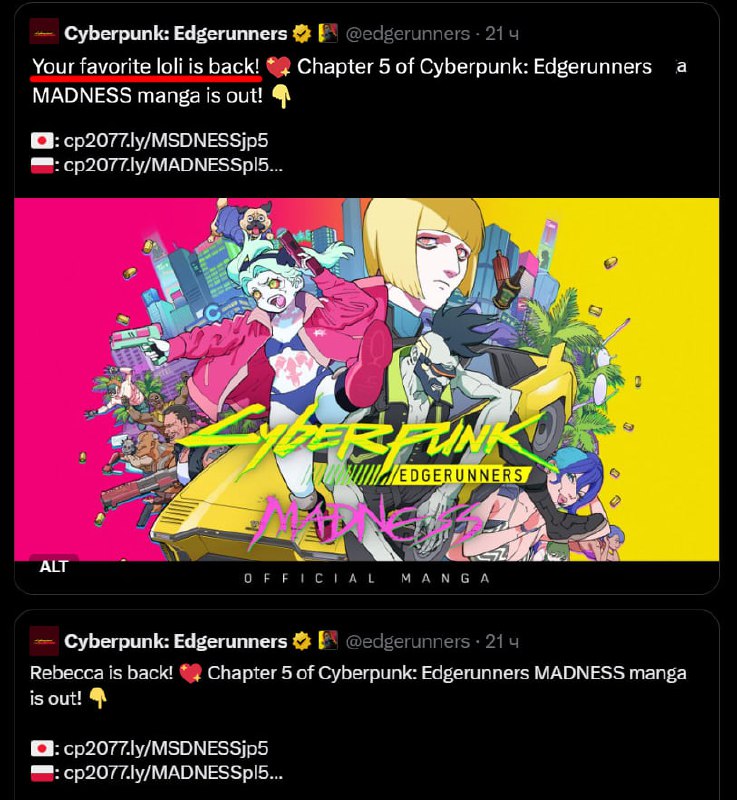
Task: Open Cyberpunk: Edgerunners avatar in second tweet
Action: tap(44, 641)
